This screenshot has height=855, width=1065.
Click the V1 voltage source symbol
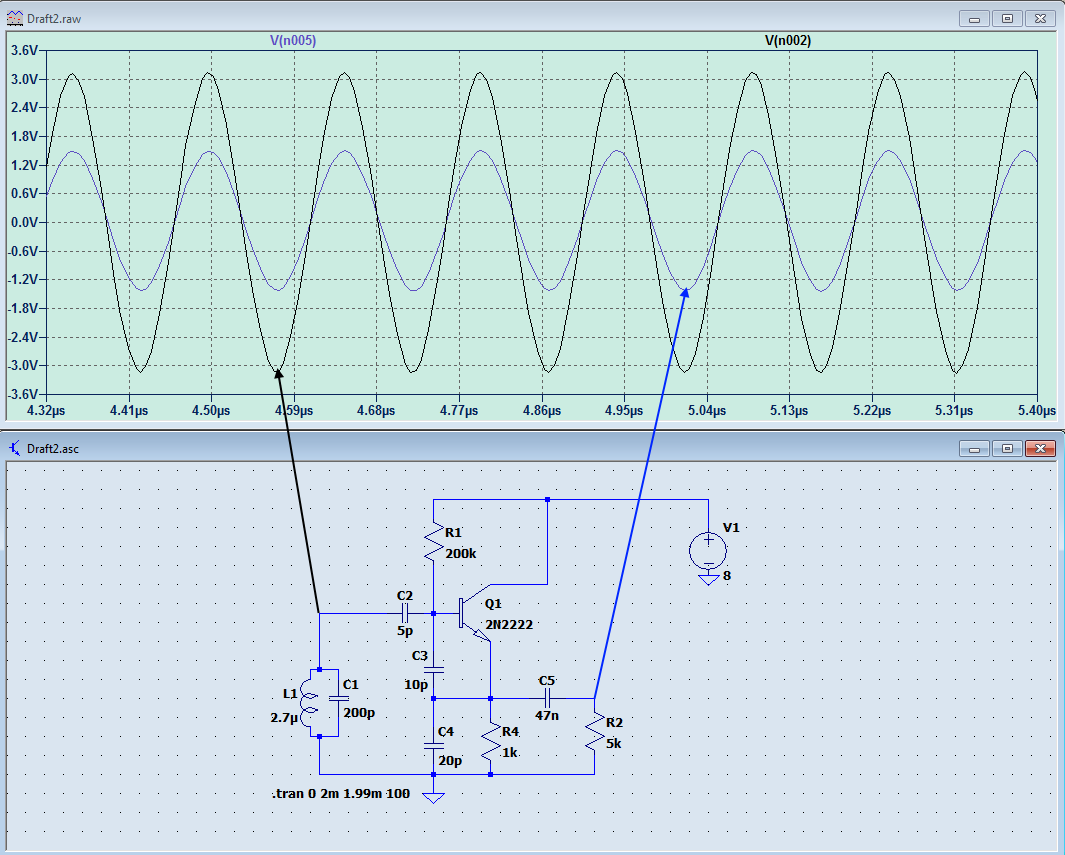[708, 550]
